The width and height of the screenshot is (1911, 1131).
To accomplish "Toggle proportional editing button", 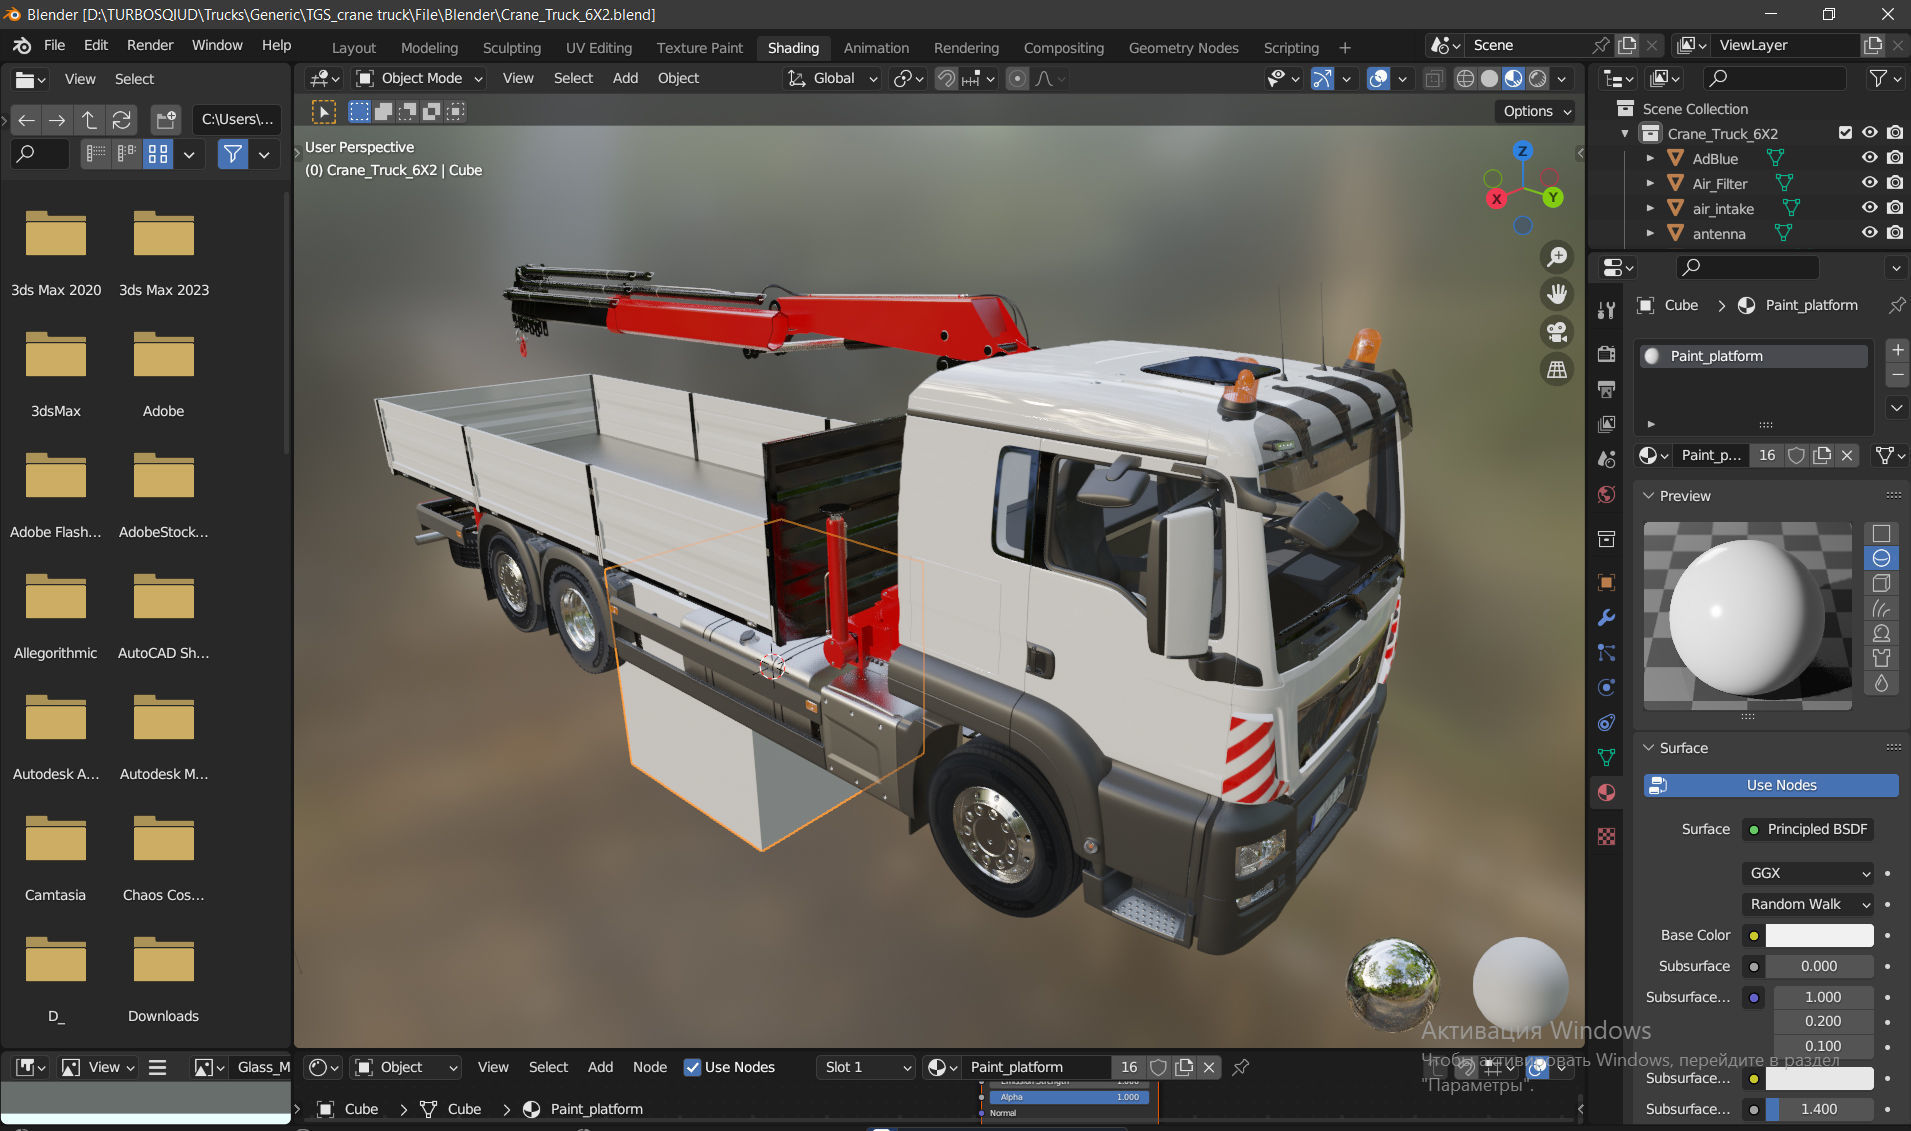I will click(x=1017, y=79).
